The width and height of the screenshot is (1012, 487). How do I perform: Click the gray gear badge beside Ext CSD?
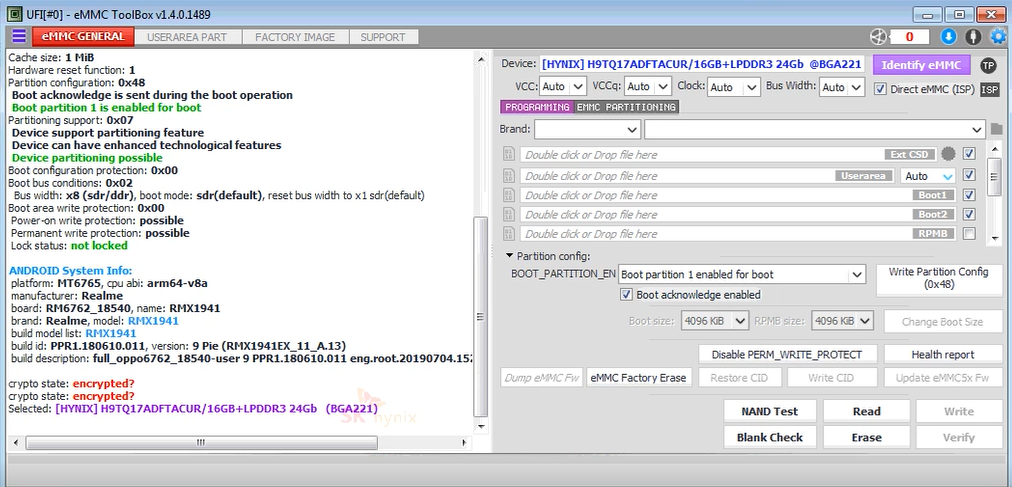pos(947,154)
